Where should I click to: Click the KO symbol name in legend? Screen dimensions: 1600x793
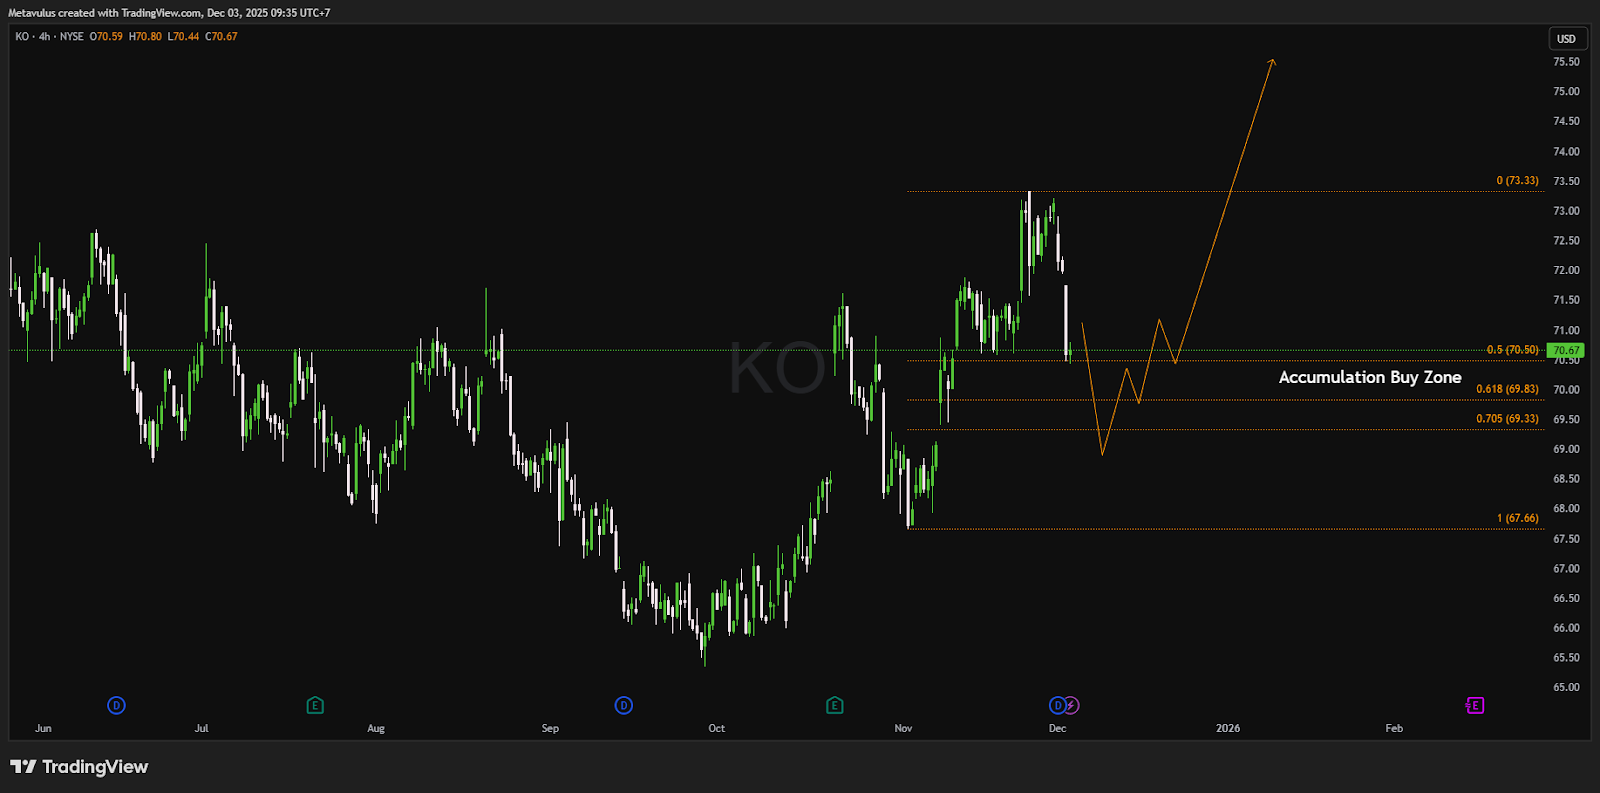point(22,37)
